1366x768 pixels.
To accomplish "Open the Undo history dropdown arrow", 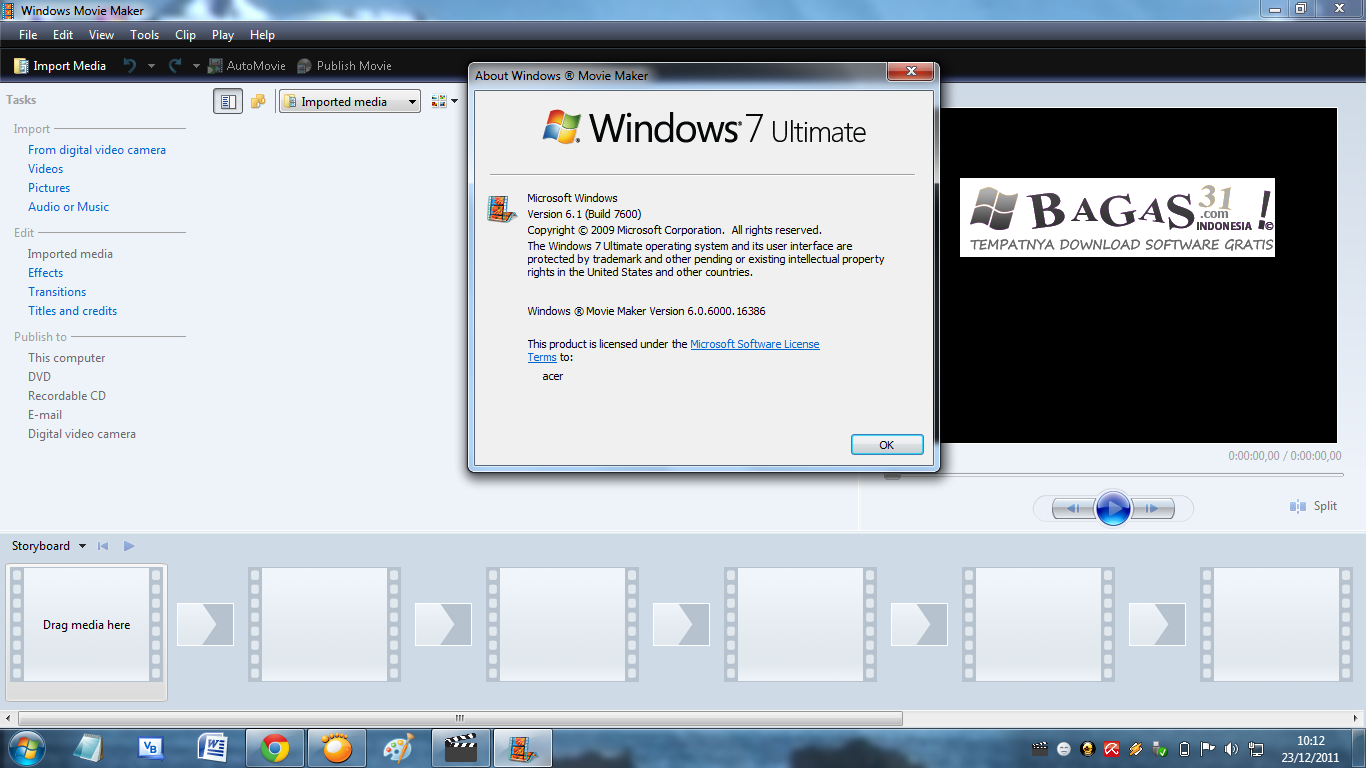I will (151, 66).
